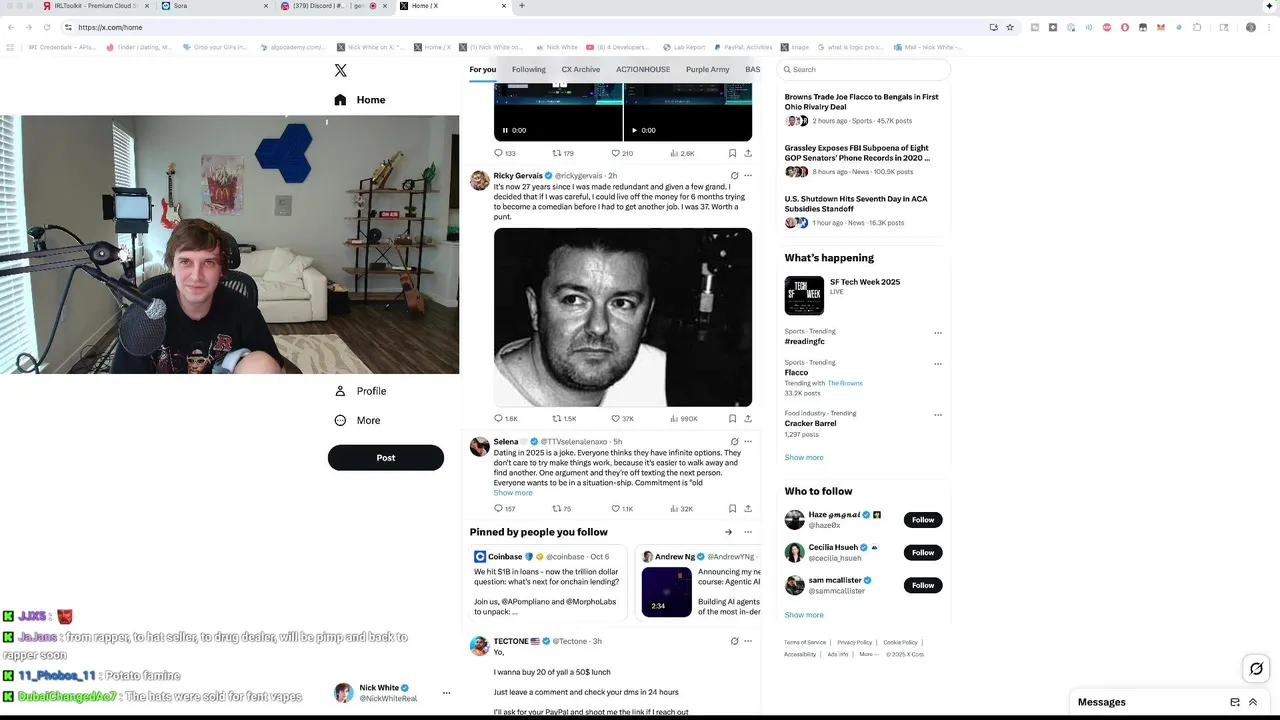
Task: Switch to the CX Archive tab
Action: click(581, 70)
